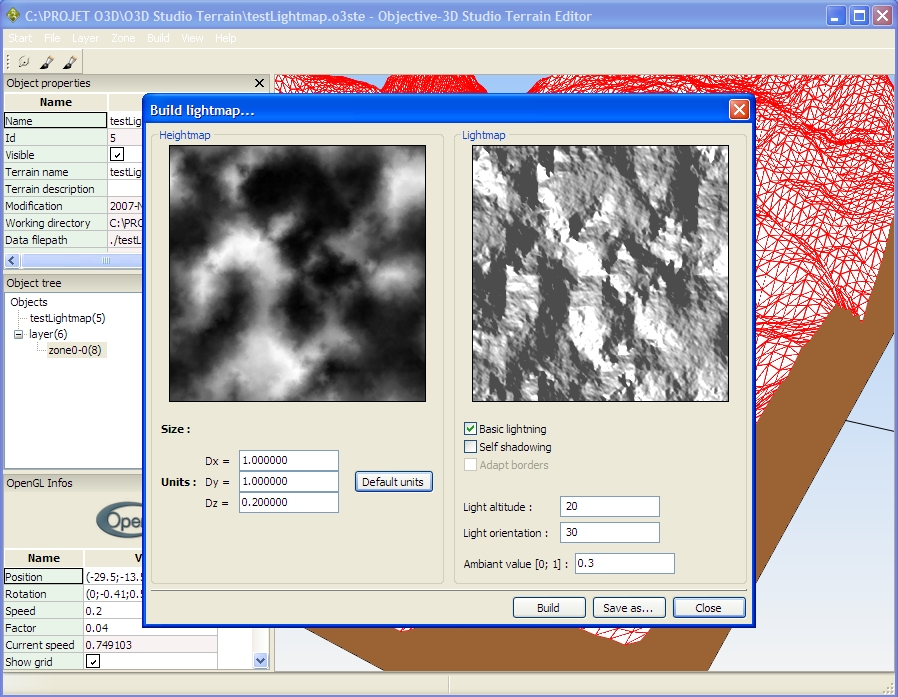This screenshot has width=898, height=697.
Task: Uncheck Basic lightning option
Action: pyautogui.click(x=470, y=428)
